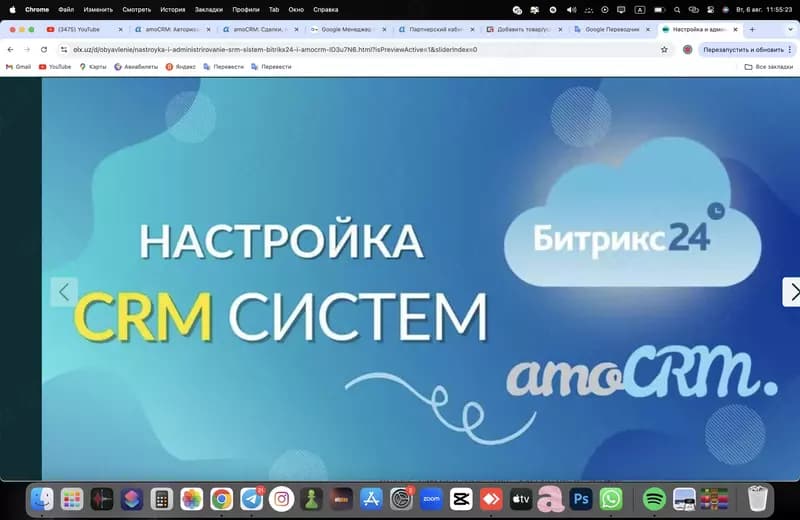Image resolution: width=800 pixels, height=520 pixels.
Task: Reload the page in Chrome
Action: pos(44,49)
